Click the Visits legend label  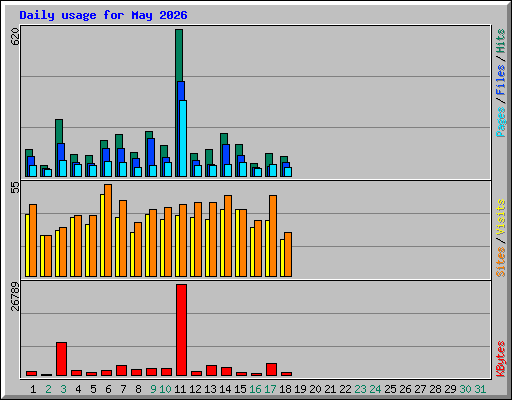click(500, 218)
